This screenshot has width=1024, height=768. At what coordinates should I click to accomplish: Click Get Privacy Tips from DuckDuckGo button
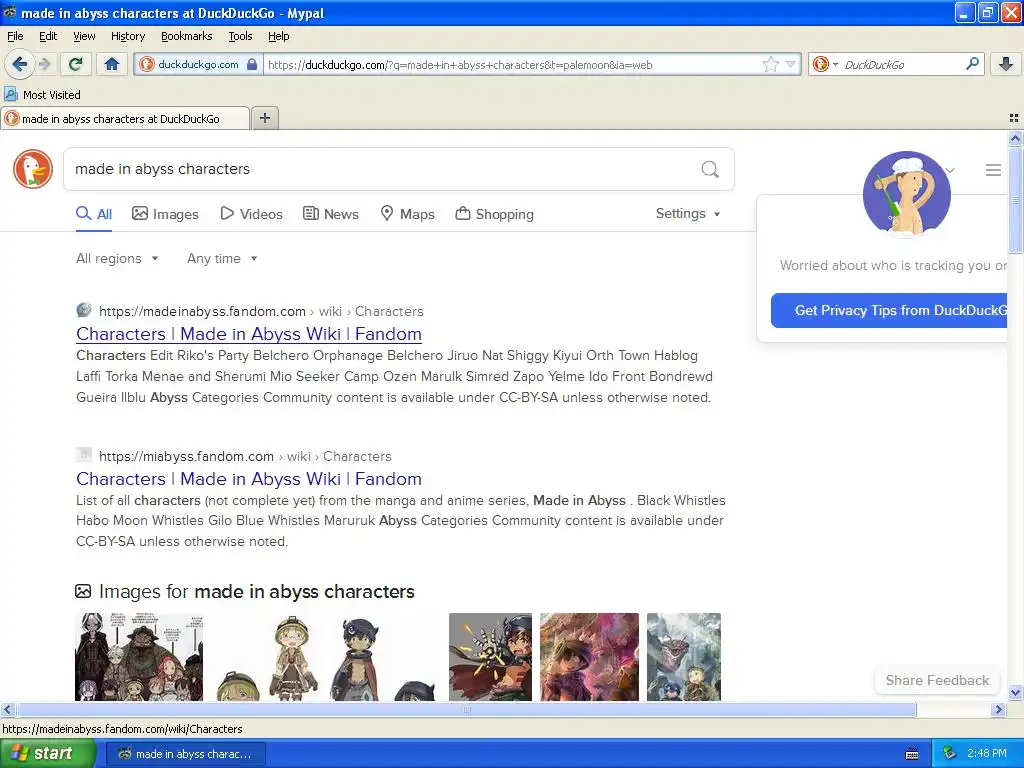click(x=889, y=310)
